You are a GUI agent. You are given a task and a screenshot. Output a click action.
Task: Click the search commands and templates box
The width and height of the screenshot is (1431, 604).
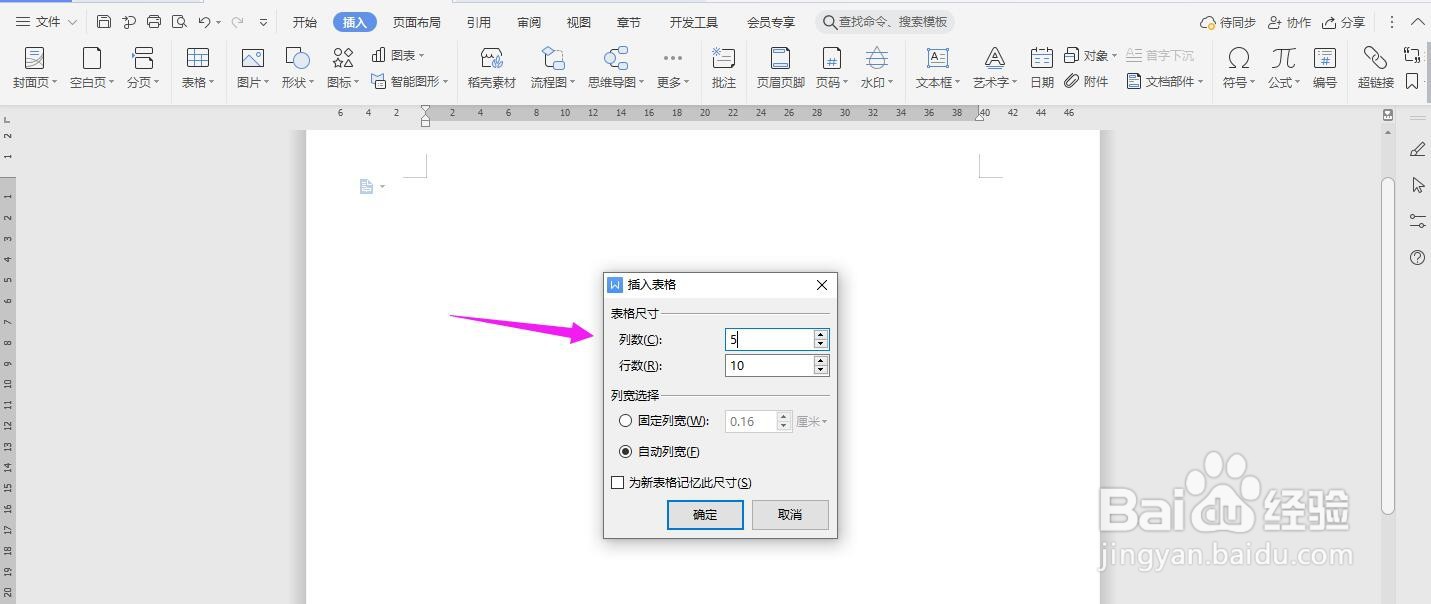pos(885,22)
